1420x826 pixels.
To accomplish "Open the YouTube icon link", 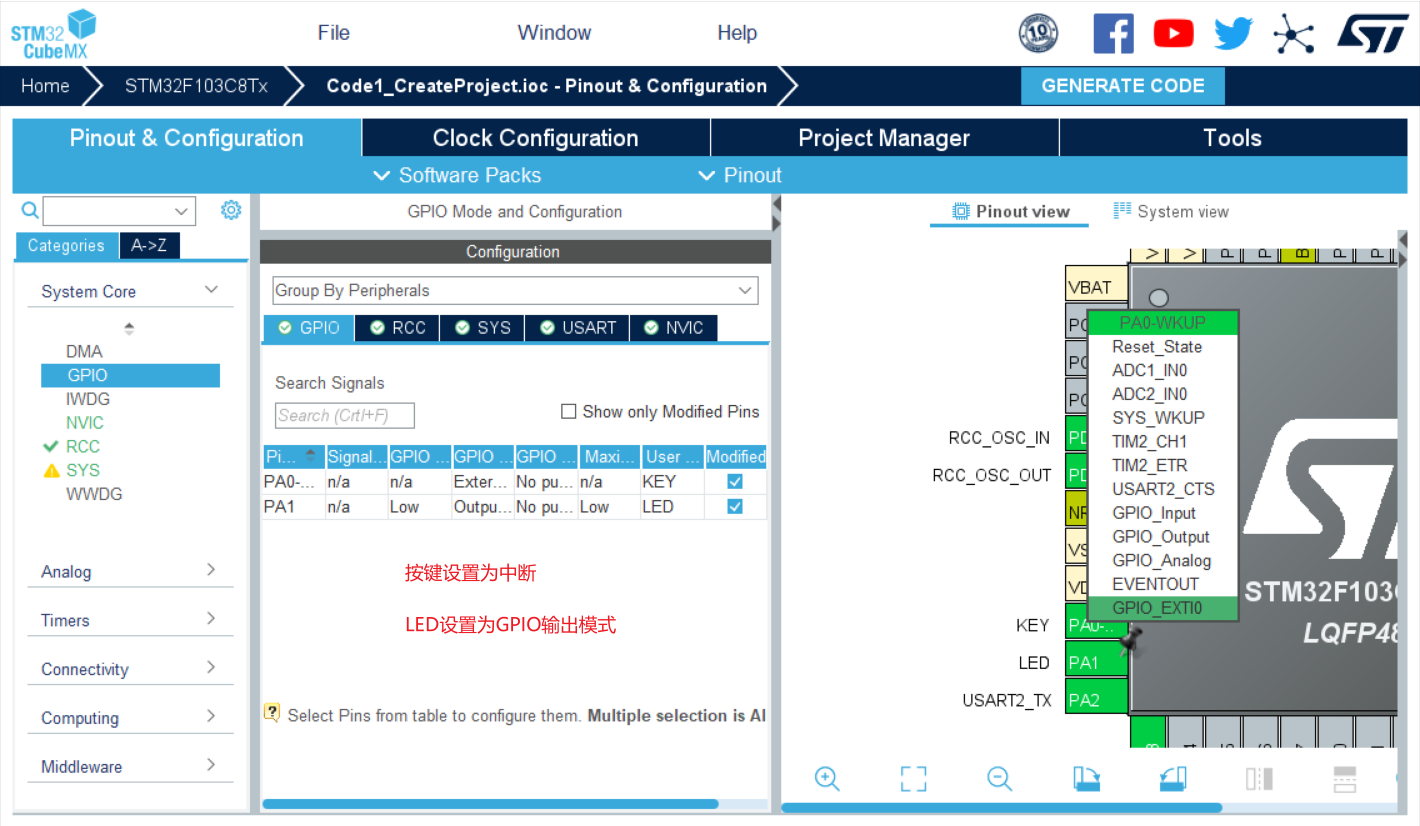I will [x=1173, y=33].
